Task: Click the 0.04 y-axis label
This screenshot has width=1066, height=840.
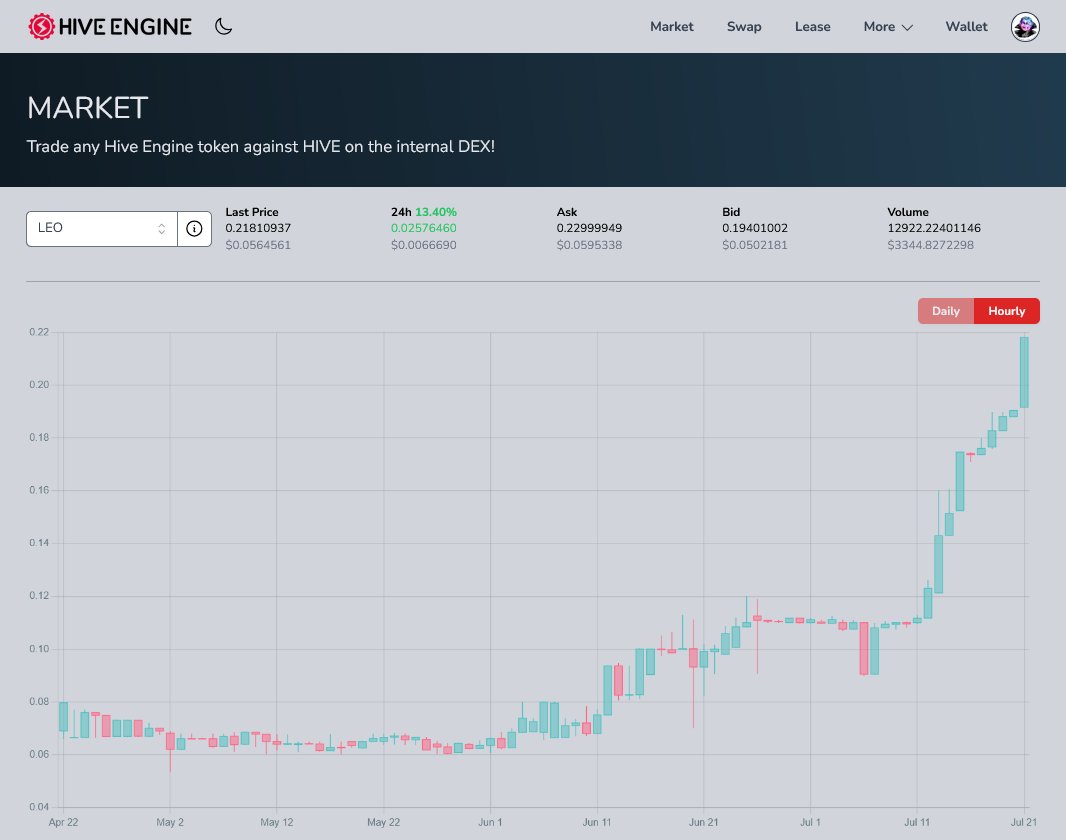Action: (x=39, y=807)
